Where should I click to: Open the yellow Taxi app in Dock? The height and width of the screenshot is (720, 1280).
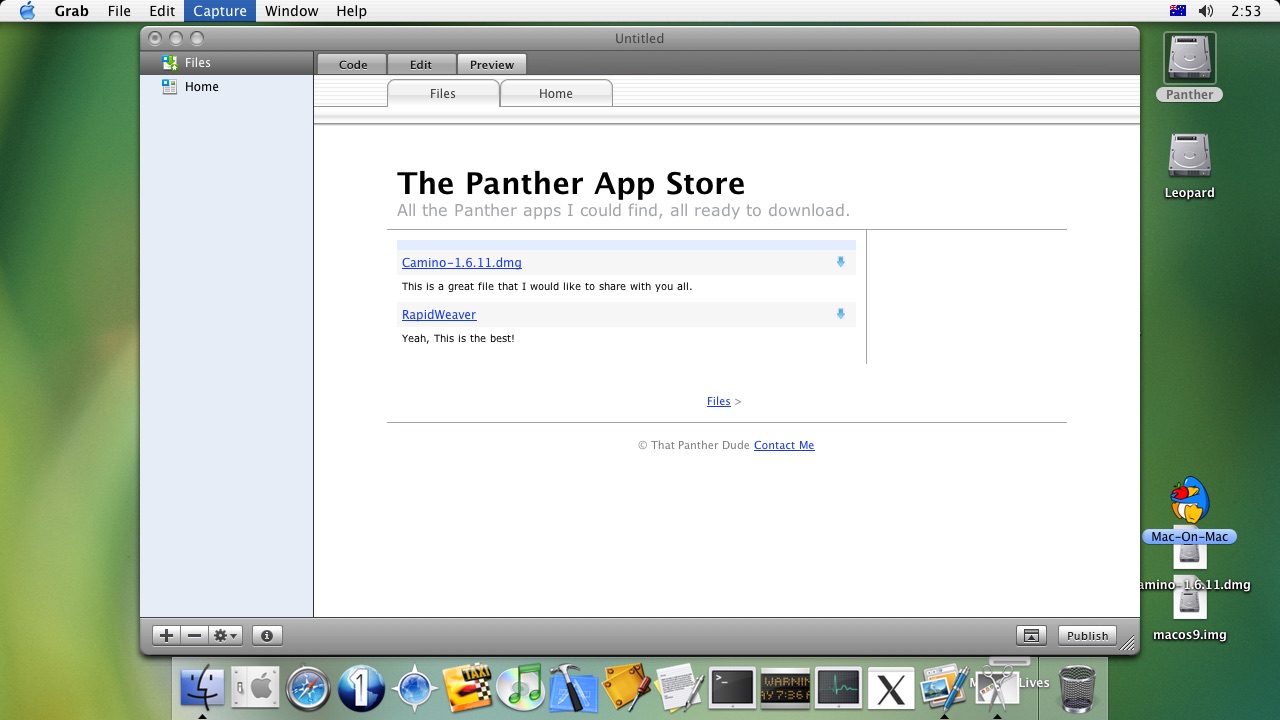(x=467, y=688)
